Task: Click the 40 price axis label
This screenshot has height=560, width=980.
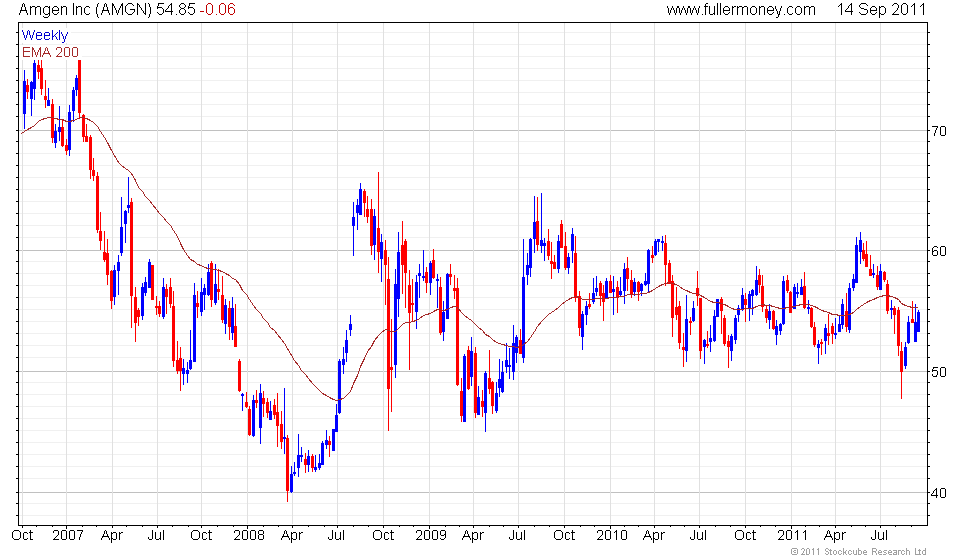Action: click(939, 493)
